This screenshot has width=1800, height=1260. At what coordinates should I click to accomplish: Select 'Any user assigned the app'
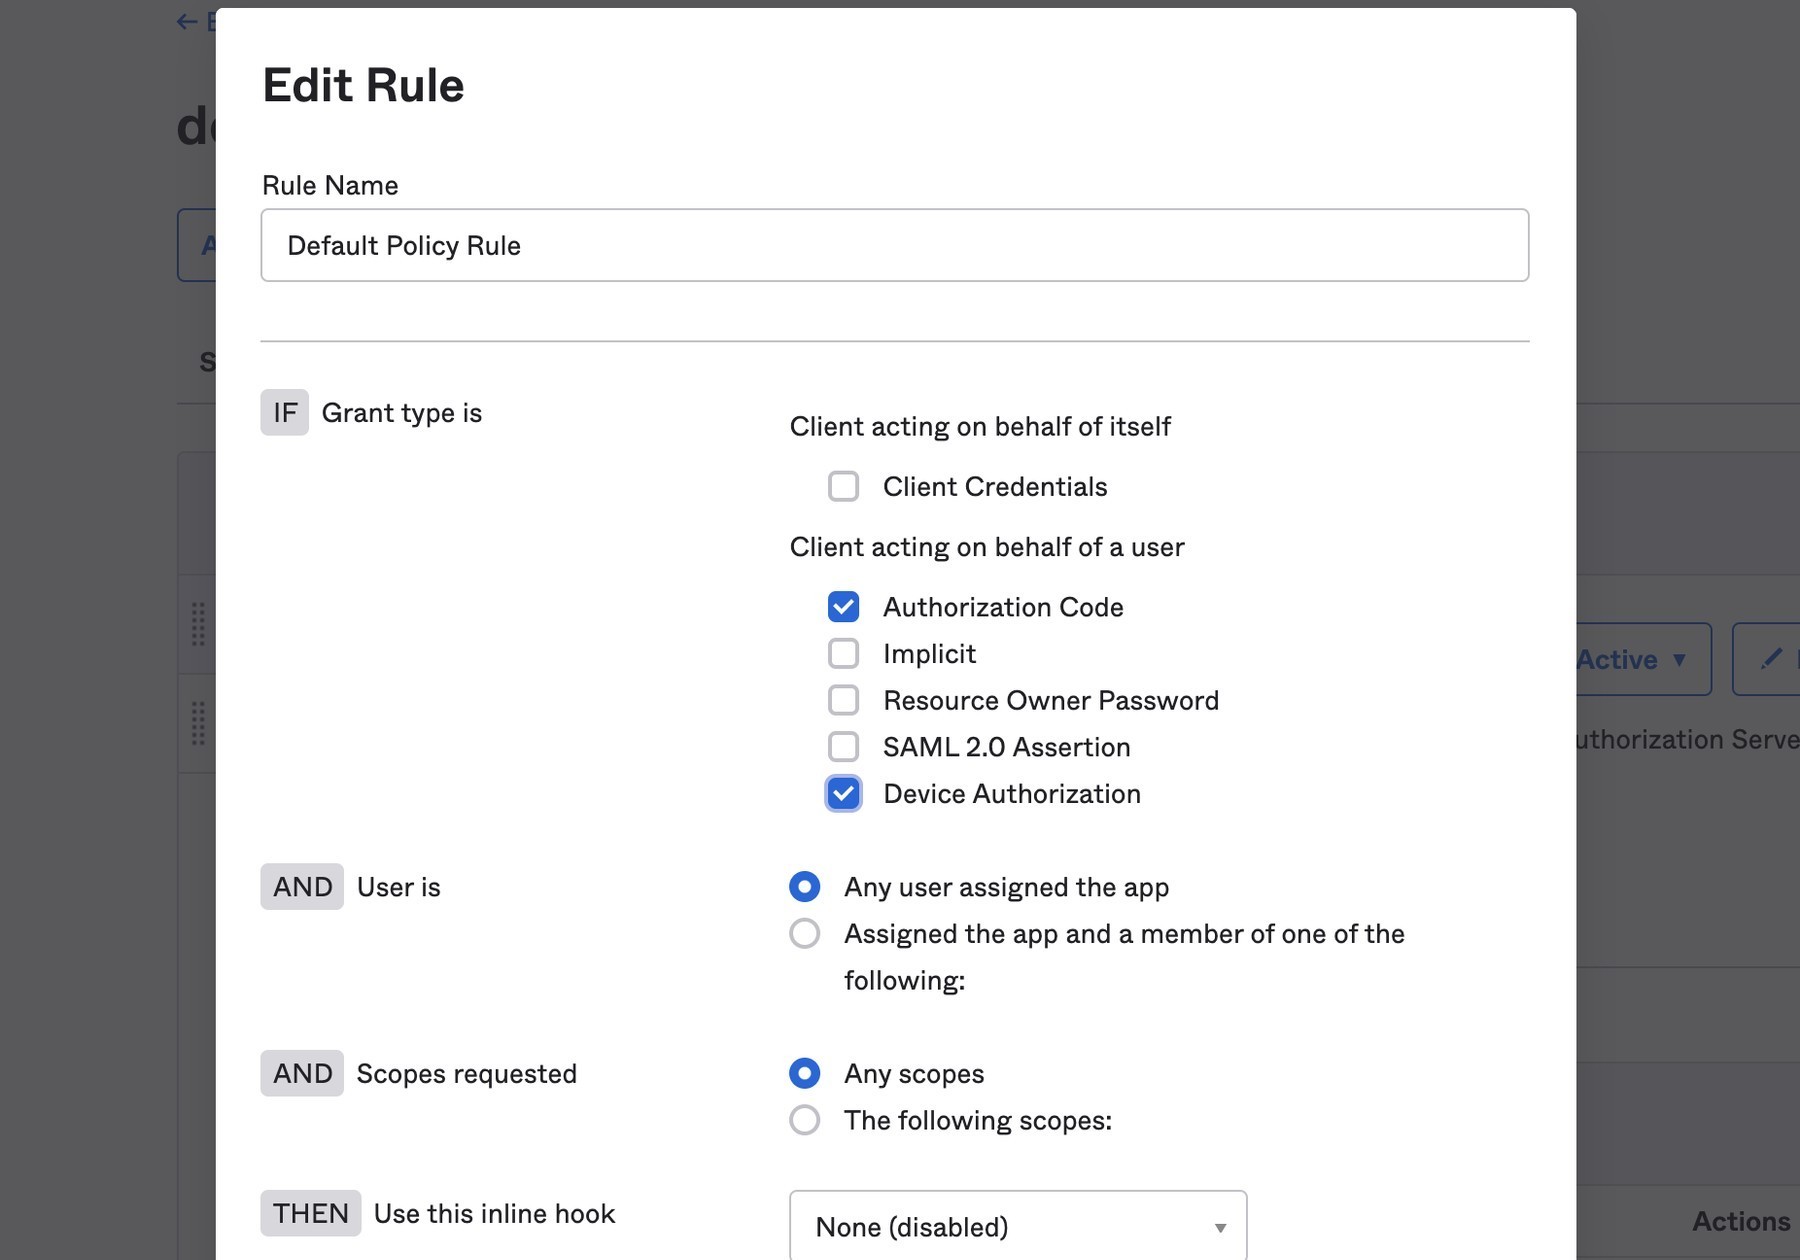804,887
